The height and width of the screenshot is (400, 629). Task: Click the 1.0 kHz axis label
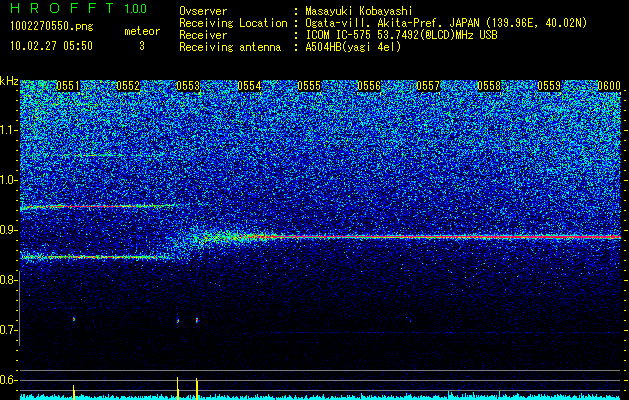(8, 180)
